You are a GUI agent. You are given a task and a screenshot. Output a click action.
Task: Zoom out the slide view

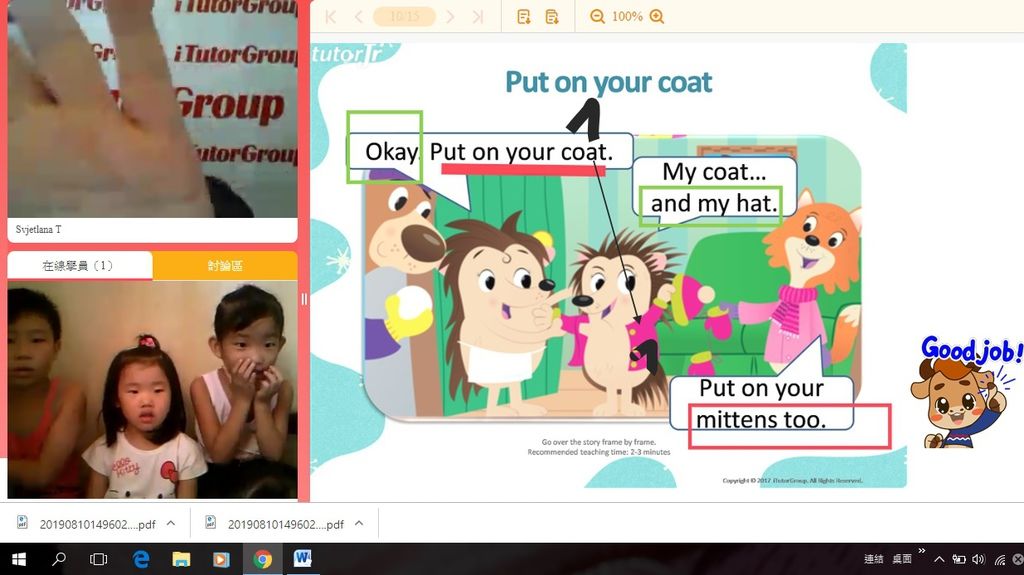point(597,17)
